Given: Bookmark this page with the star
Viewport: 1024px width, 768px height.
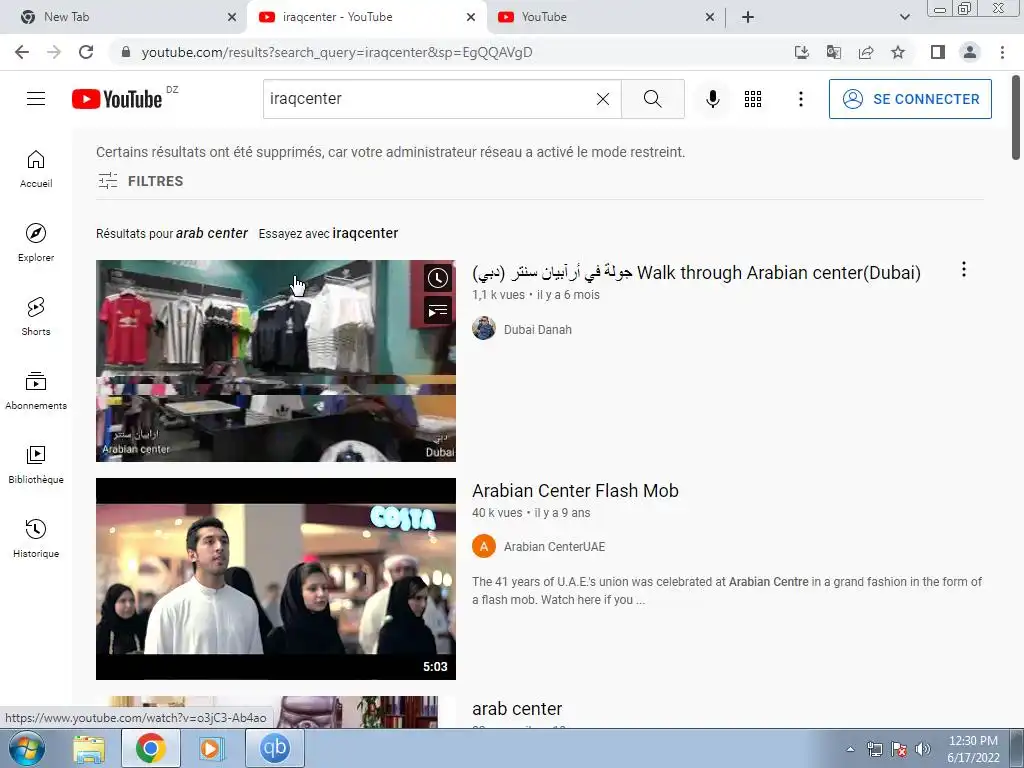Looking at the screenshot, I should [x=898, y=52].
